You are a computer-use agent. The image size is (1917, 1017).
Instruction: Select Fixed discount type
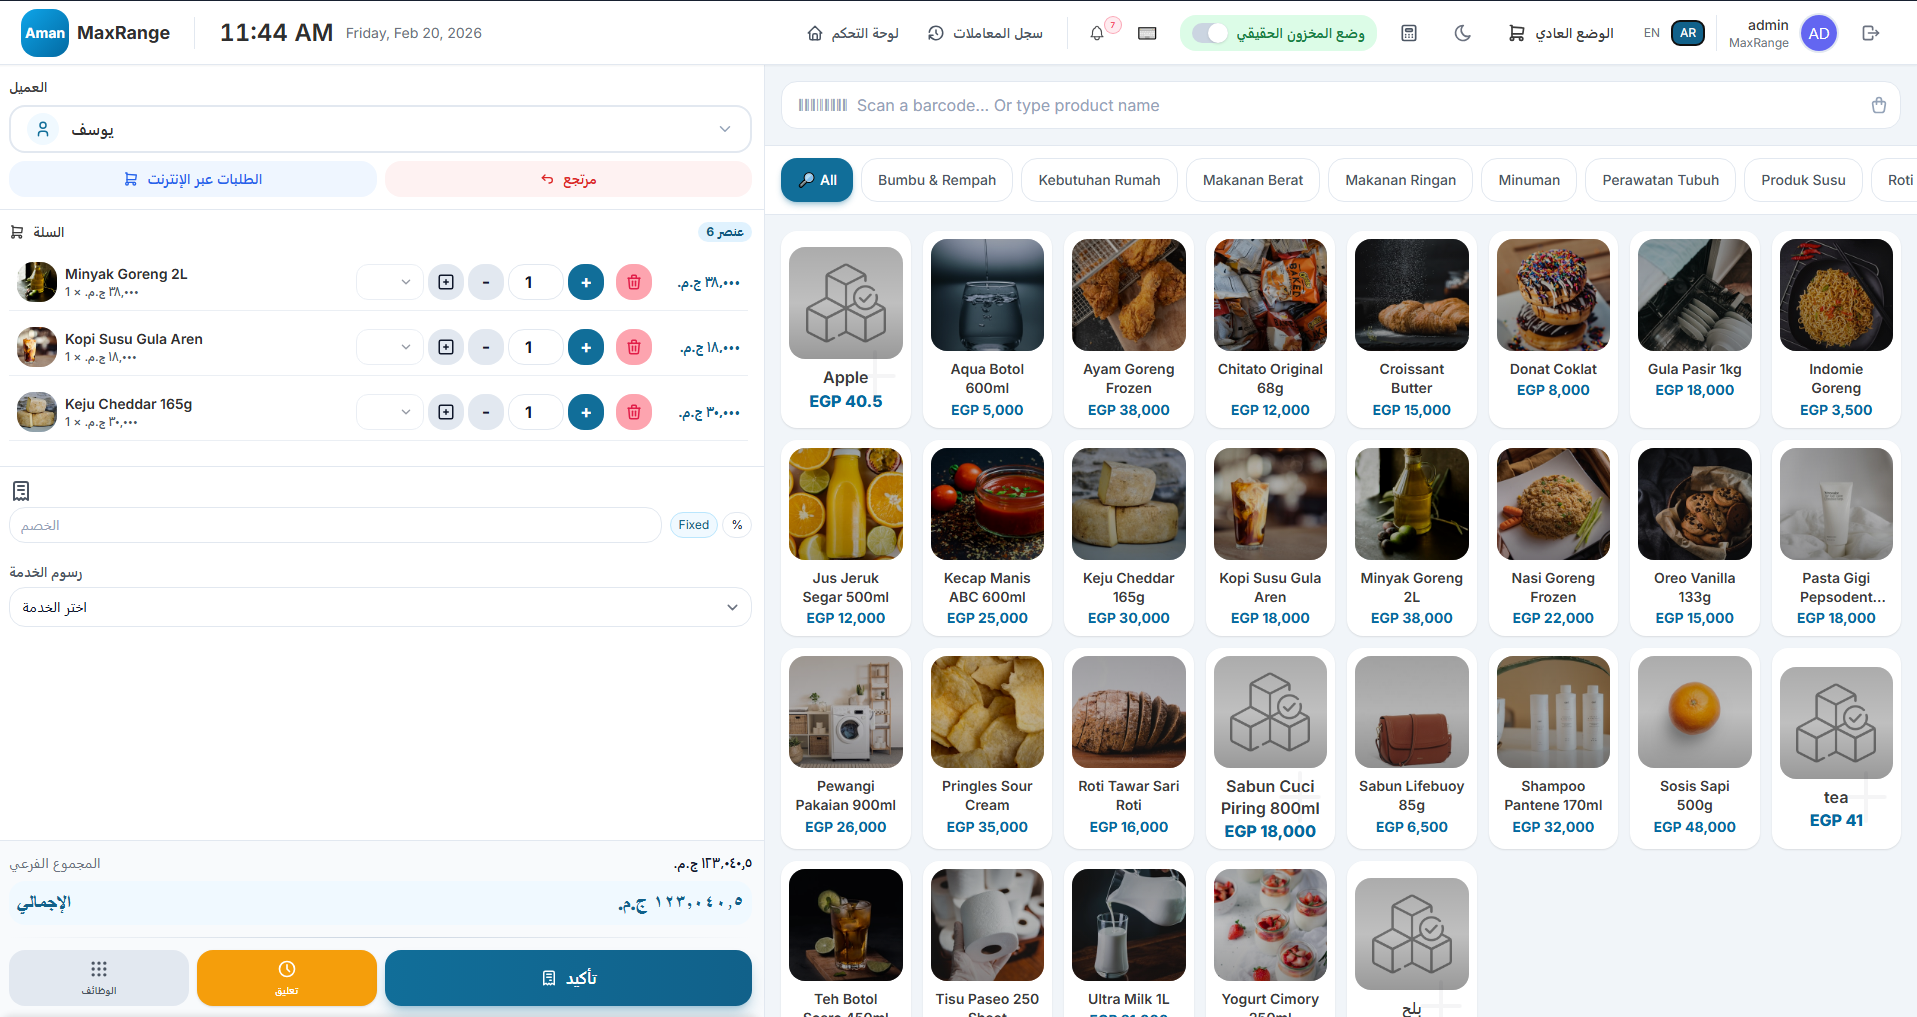point(693,525)
